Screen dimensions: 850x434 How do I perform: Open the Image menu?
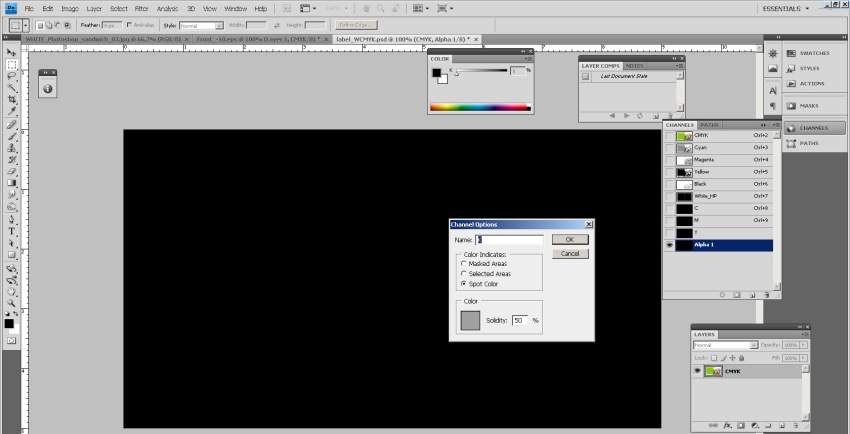click(70, 9)
